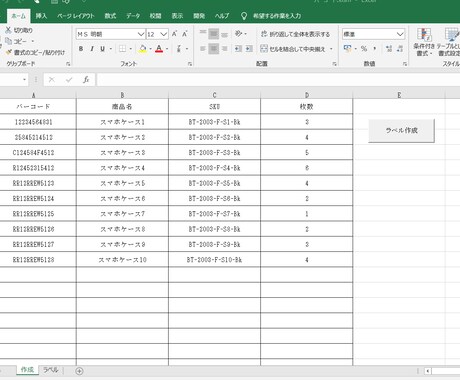This screenshot has height=380, width=460.
Task: Open the font size 12 dropdown
Action: (x=163, y=34)
